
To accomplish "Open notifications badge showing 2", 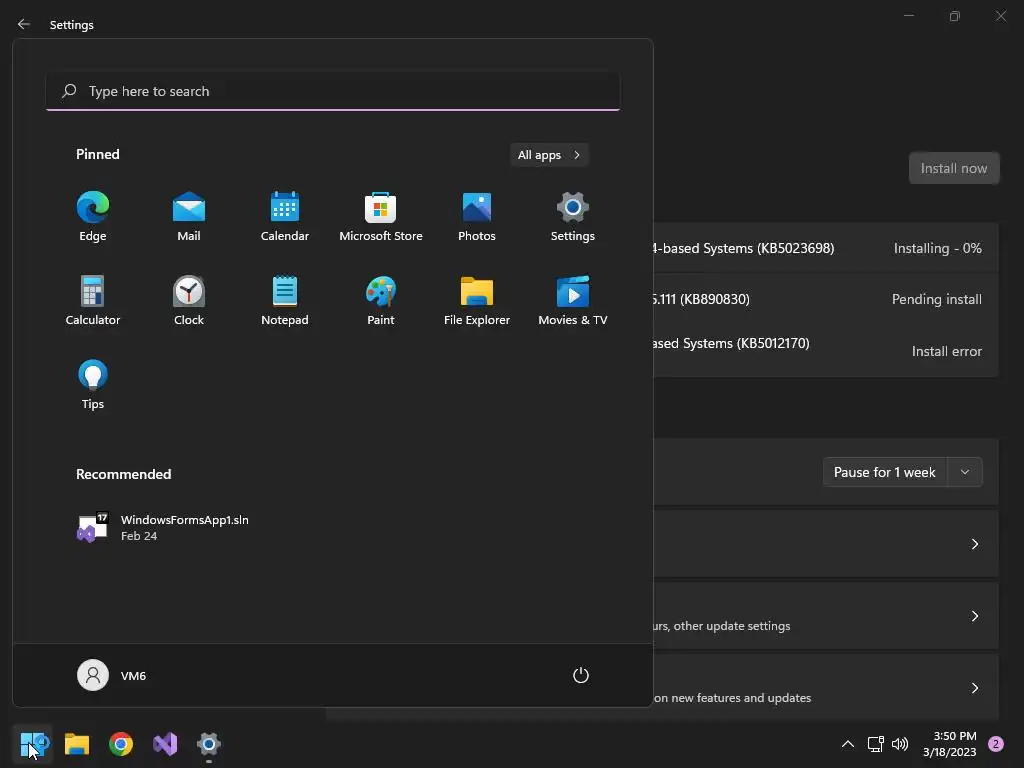I will point(996,744).
